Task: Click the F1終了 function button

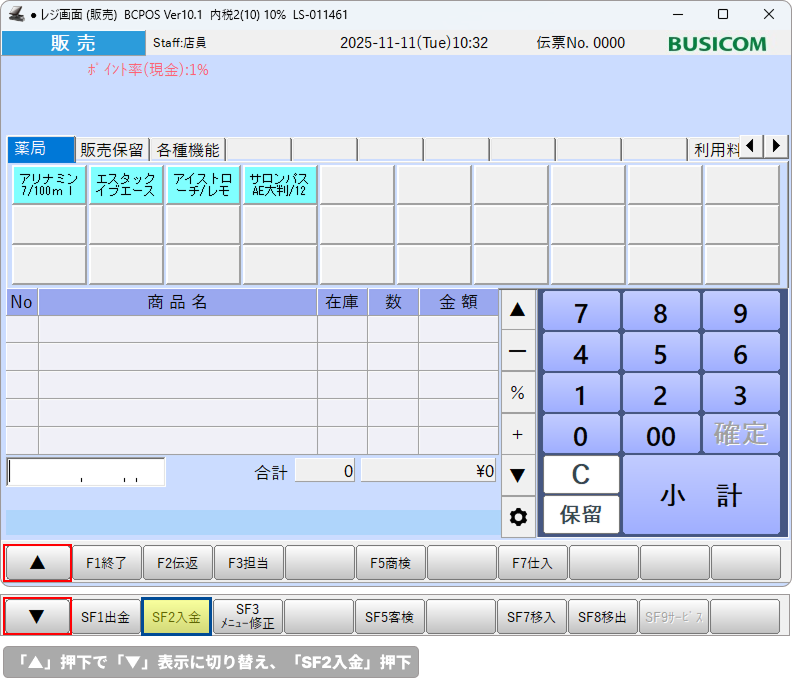Action: click(x=106, y=563)
